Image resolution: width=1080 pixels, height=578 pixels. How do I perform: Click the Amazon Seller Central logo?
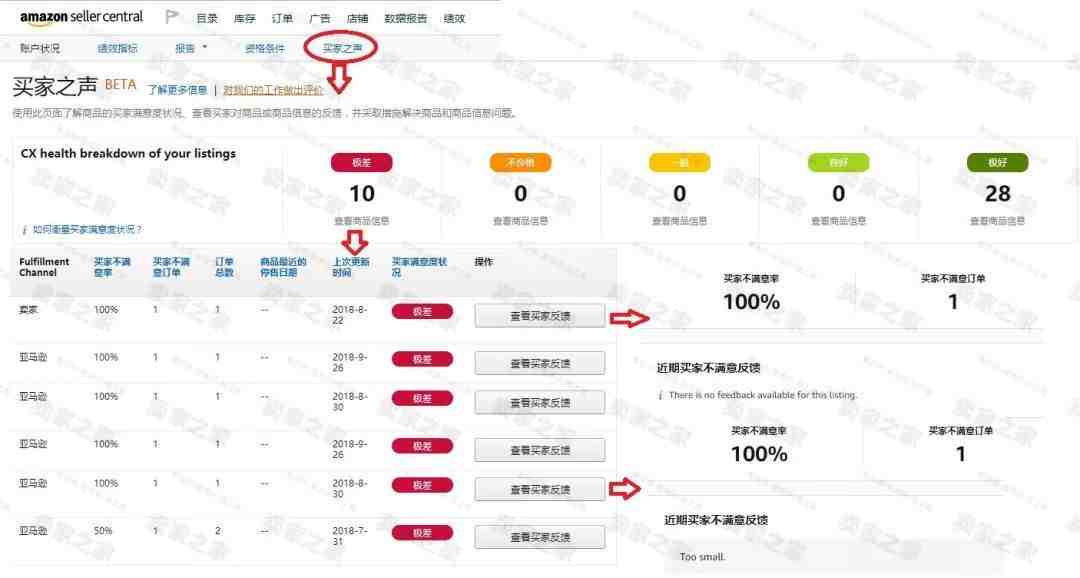(x=81, y=17)
